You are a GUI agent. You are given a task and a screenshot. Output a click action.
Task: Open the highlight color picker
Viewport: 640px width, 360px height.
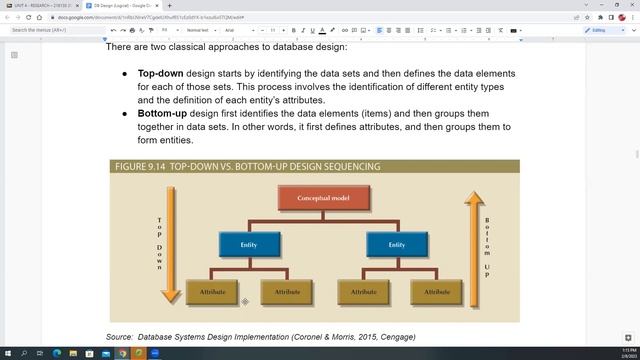(332, 30)
